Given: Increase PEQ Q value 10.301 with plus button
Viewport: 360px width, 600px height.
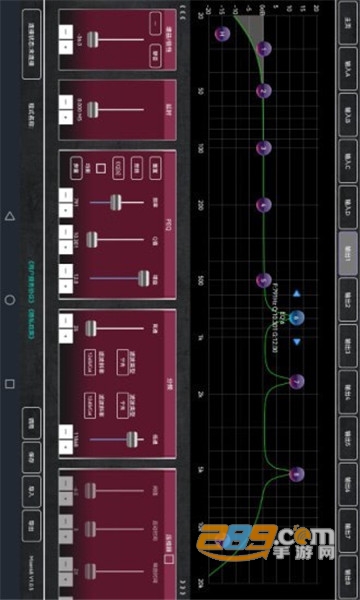Looking at the screenshot, I should [66, 247].
